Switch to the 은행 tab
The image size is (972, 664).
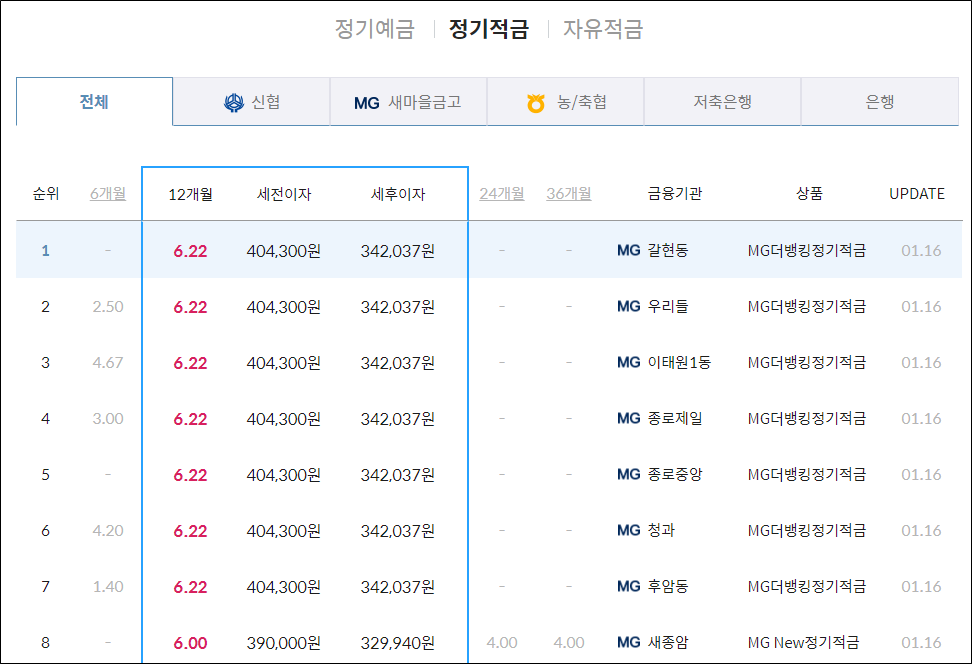(x=880, y=102)
